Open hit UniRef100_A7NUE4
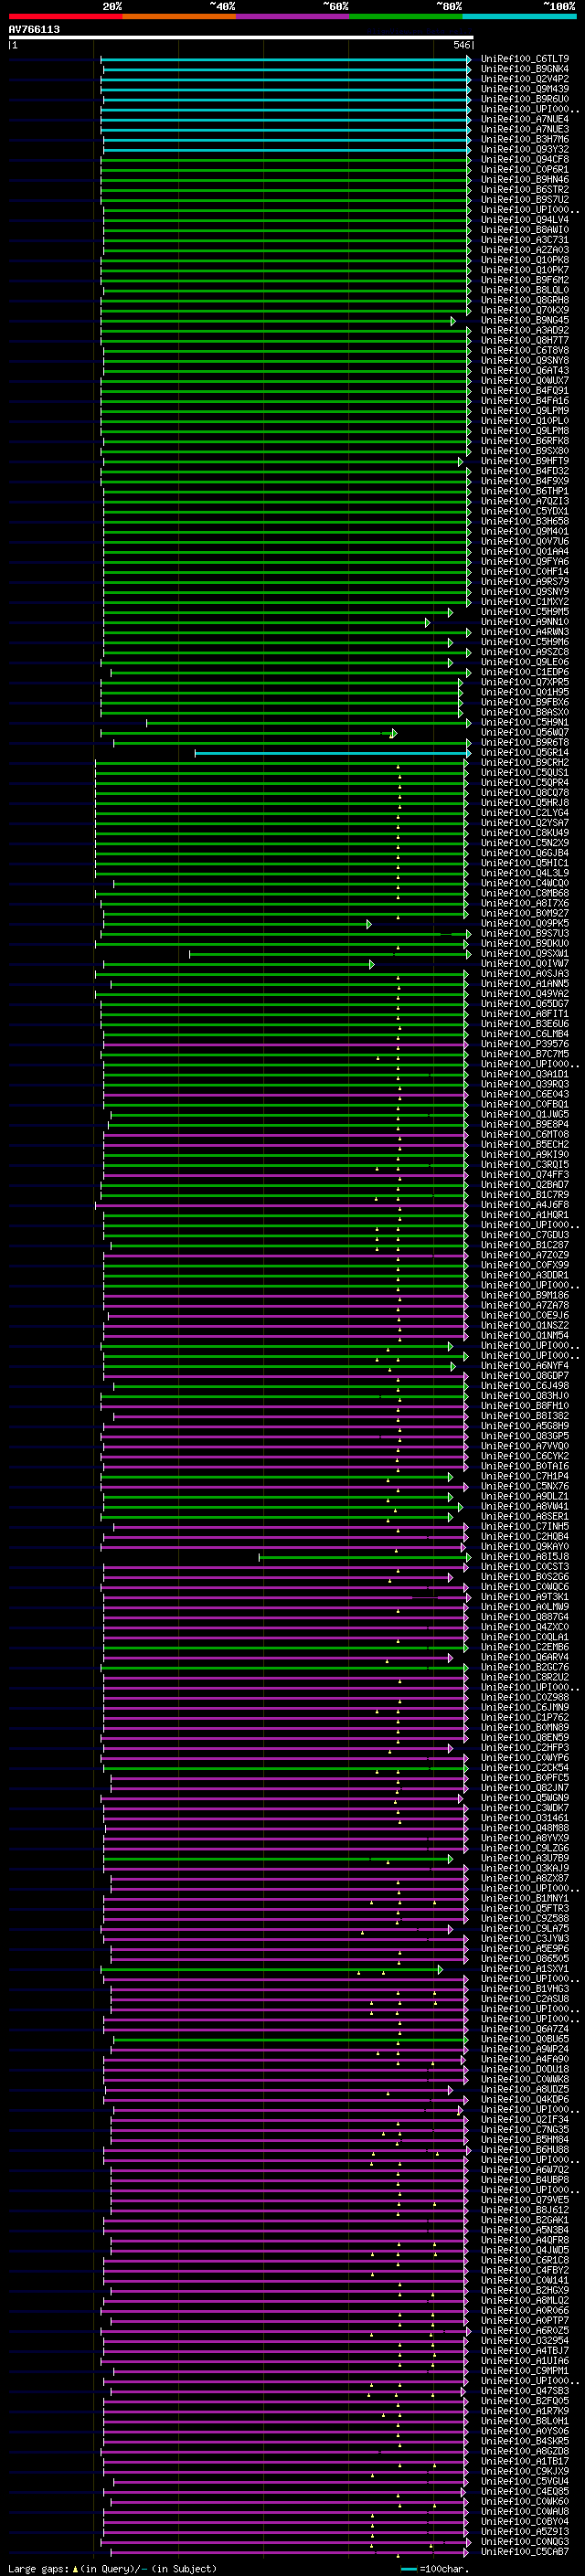The height and width of the screenshot is (2576, 585). pos(524,119)
